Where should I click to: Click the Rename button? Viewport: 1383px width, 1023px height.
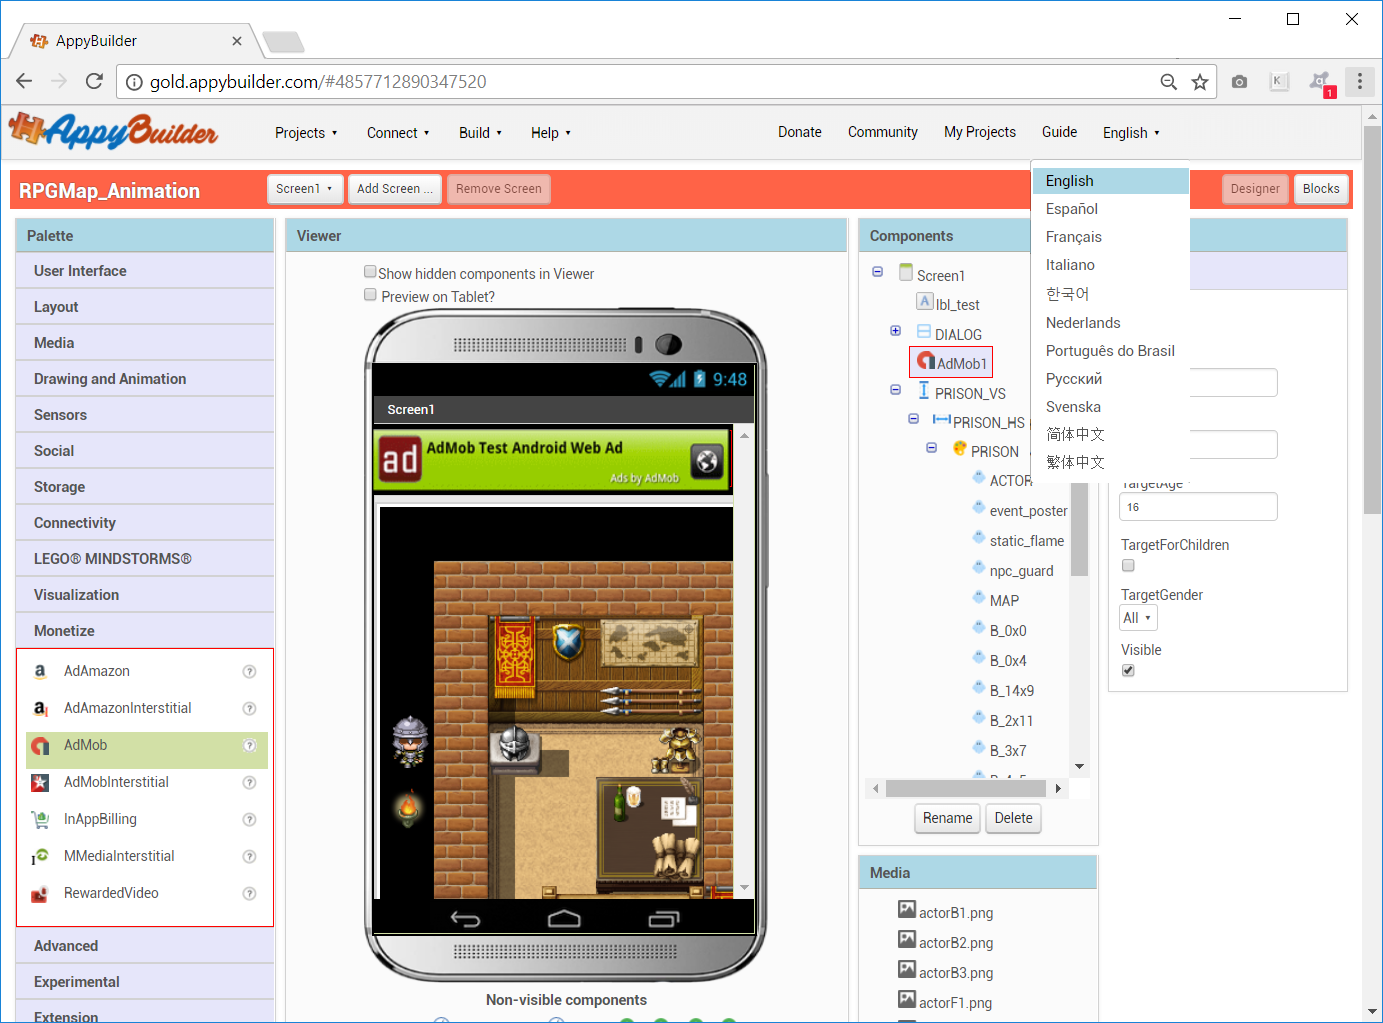tap(947, 818)
